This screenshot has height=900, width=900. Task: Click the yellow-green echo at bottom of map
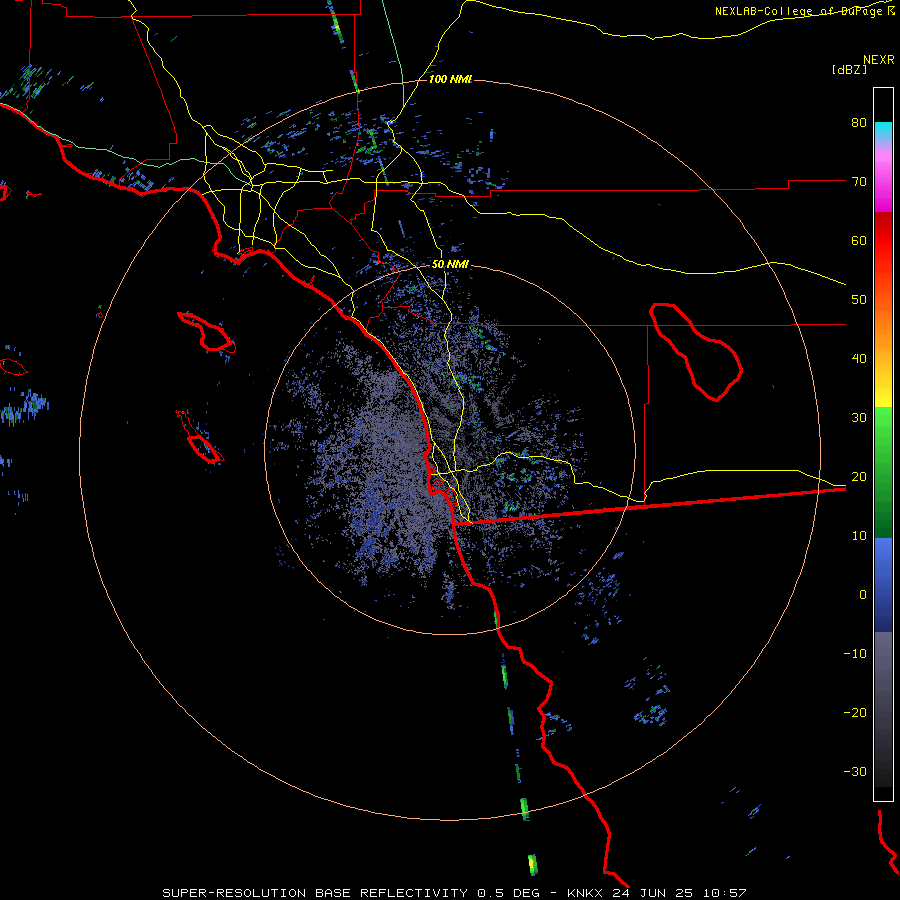click(532, 863)
